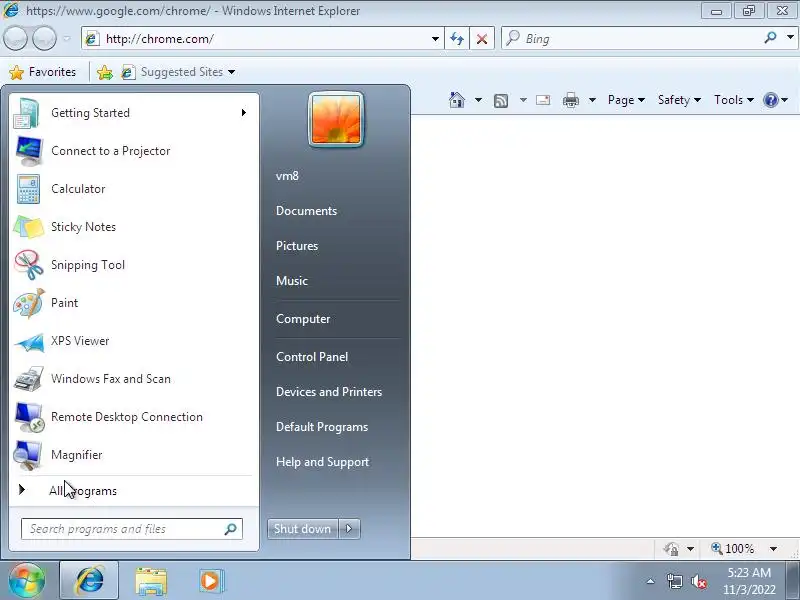The image size is (800, 600).
Task: Expand Getting Started submenu arrow
Action: tap(244, 113)
